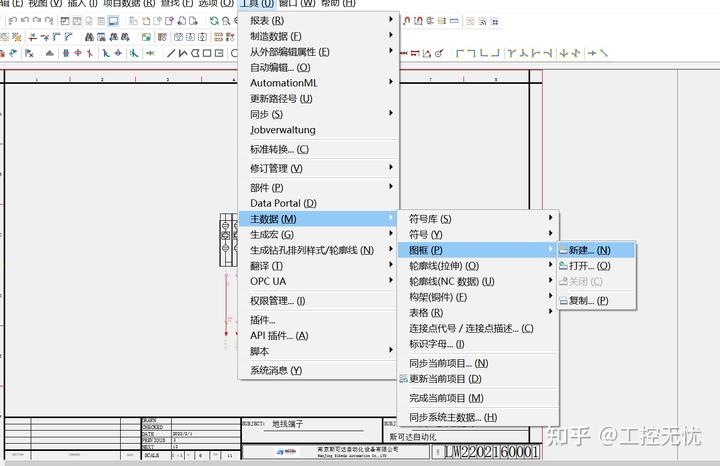Choose 打开... (O) in the 图框 submenu
Image resolution: width=720 pixels, height=466 pixels.
point(596,266)
